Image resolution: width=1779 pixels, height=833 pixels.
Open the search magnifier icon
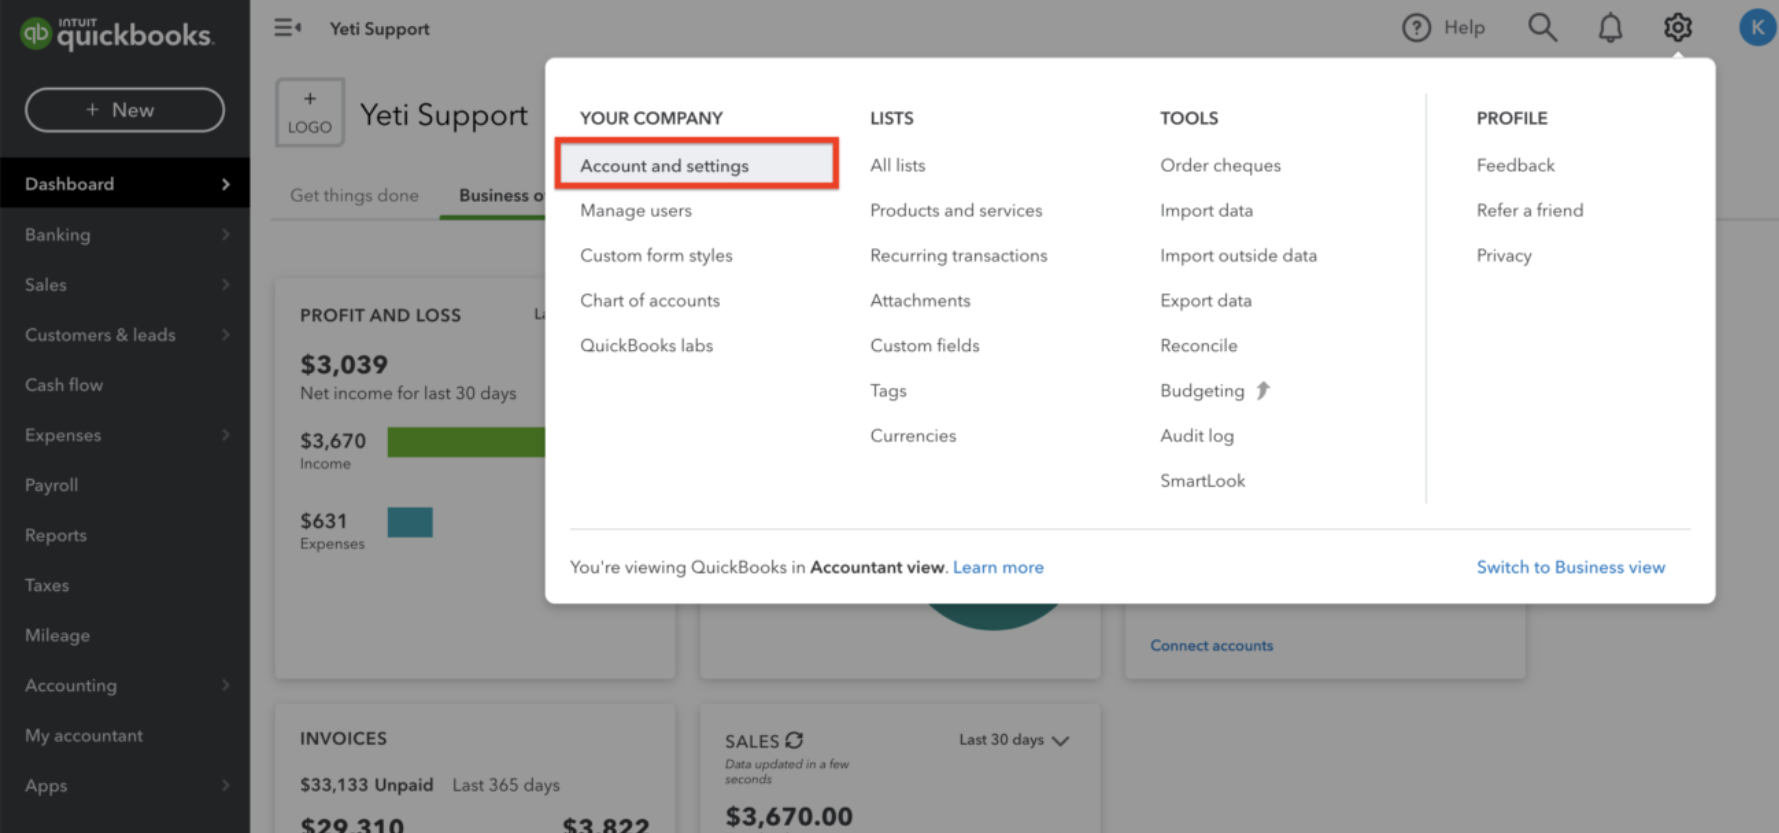point(1542,27)
